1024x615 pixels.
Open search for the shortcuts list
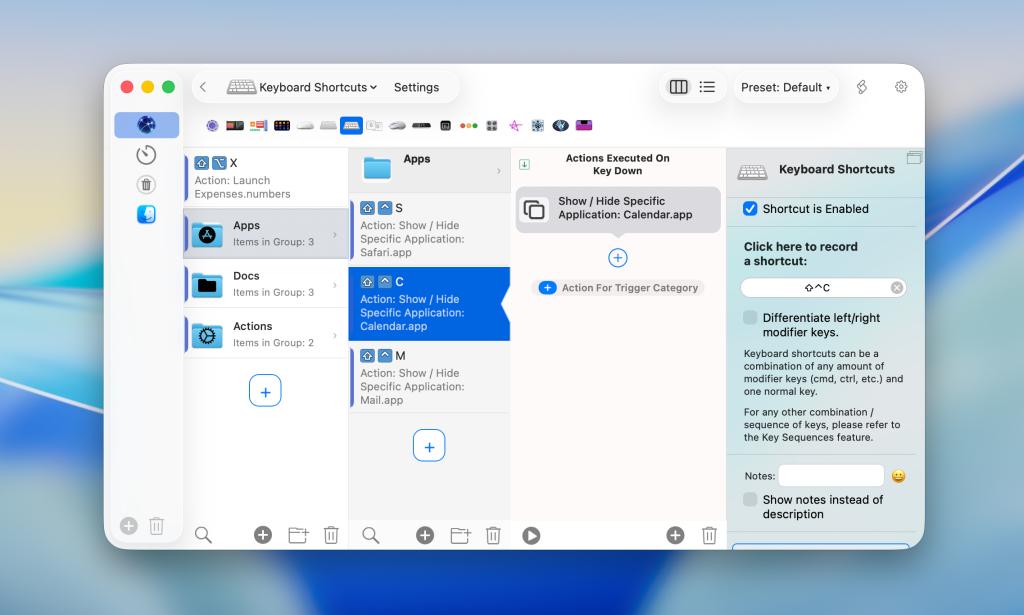click(371, 536)
